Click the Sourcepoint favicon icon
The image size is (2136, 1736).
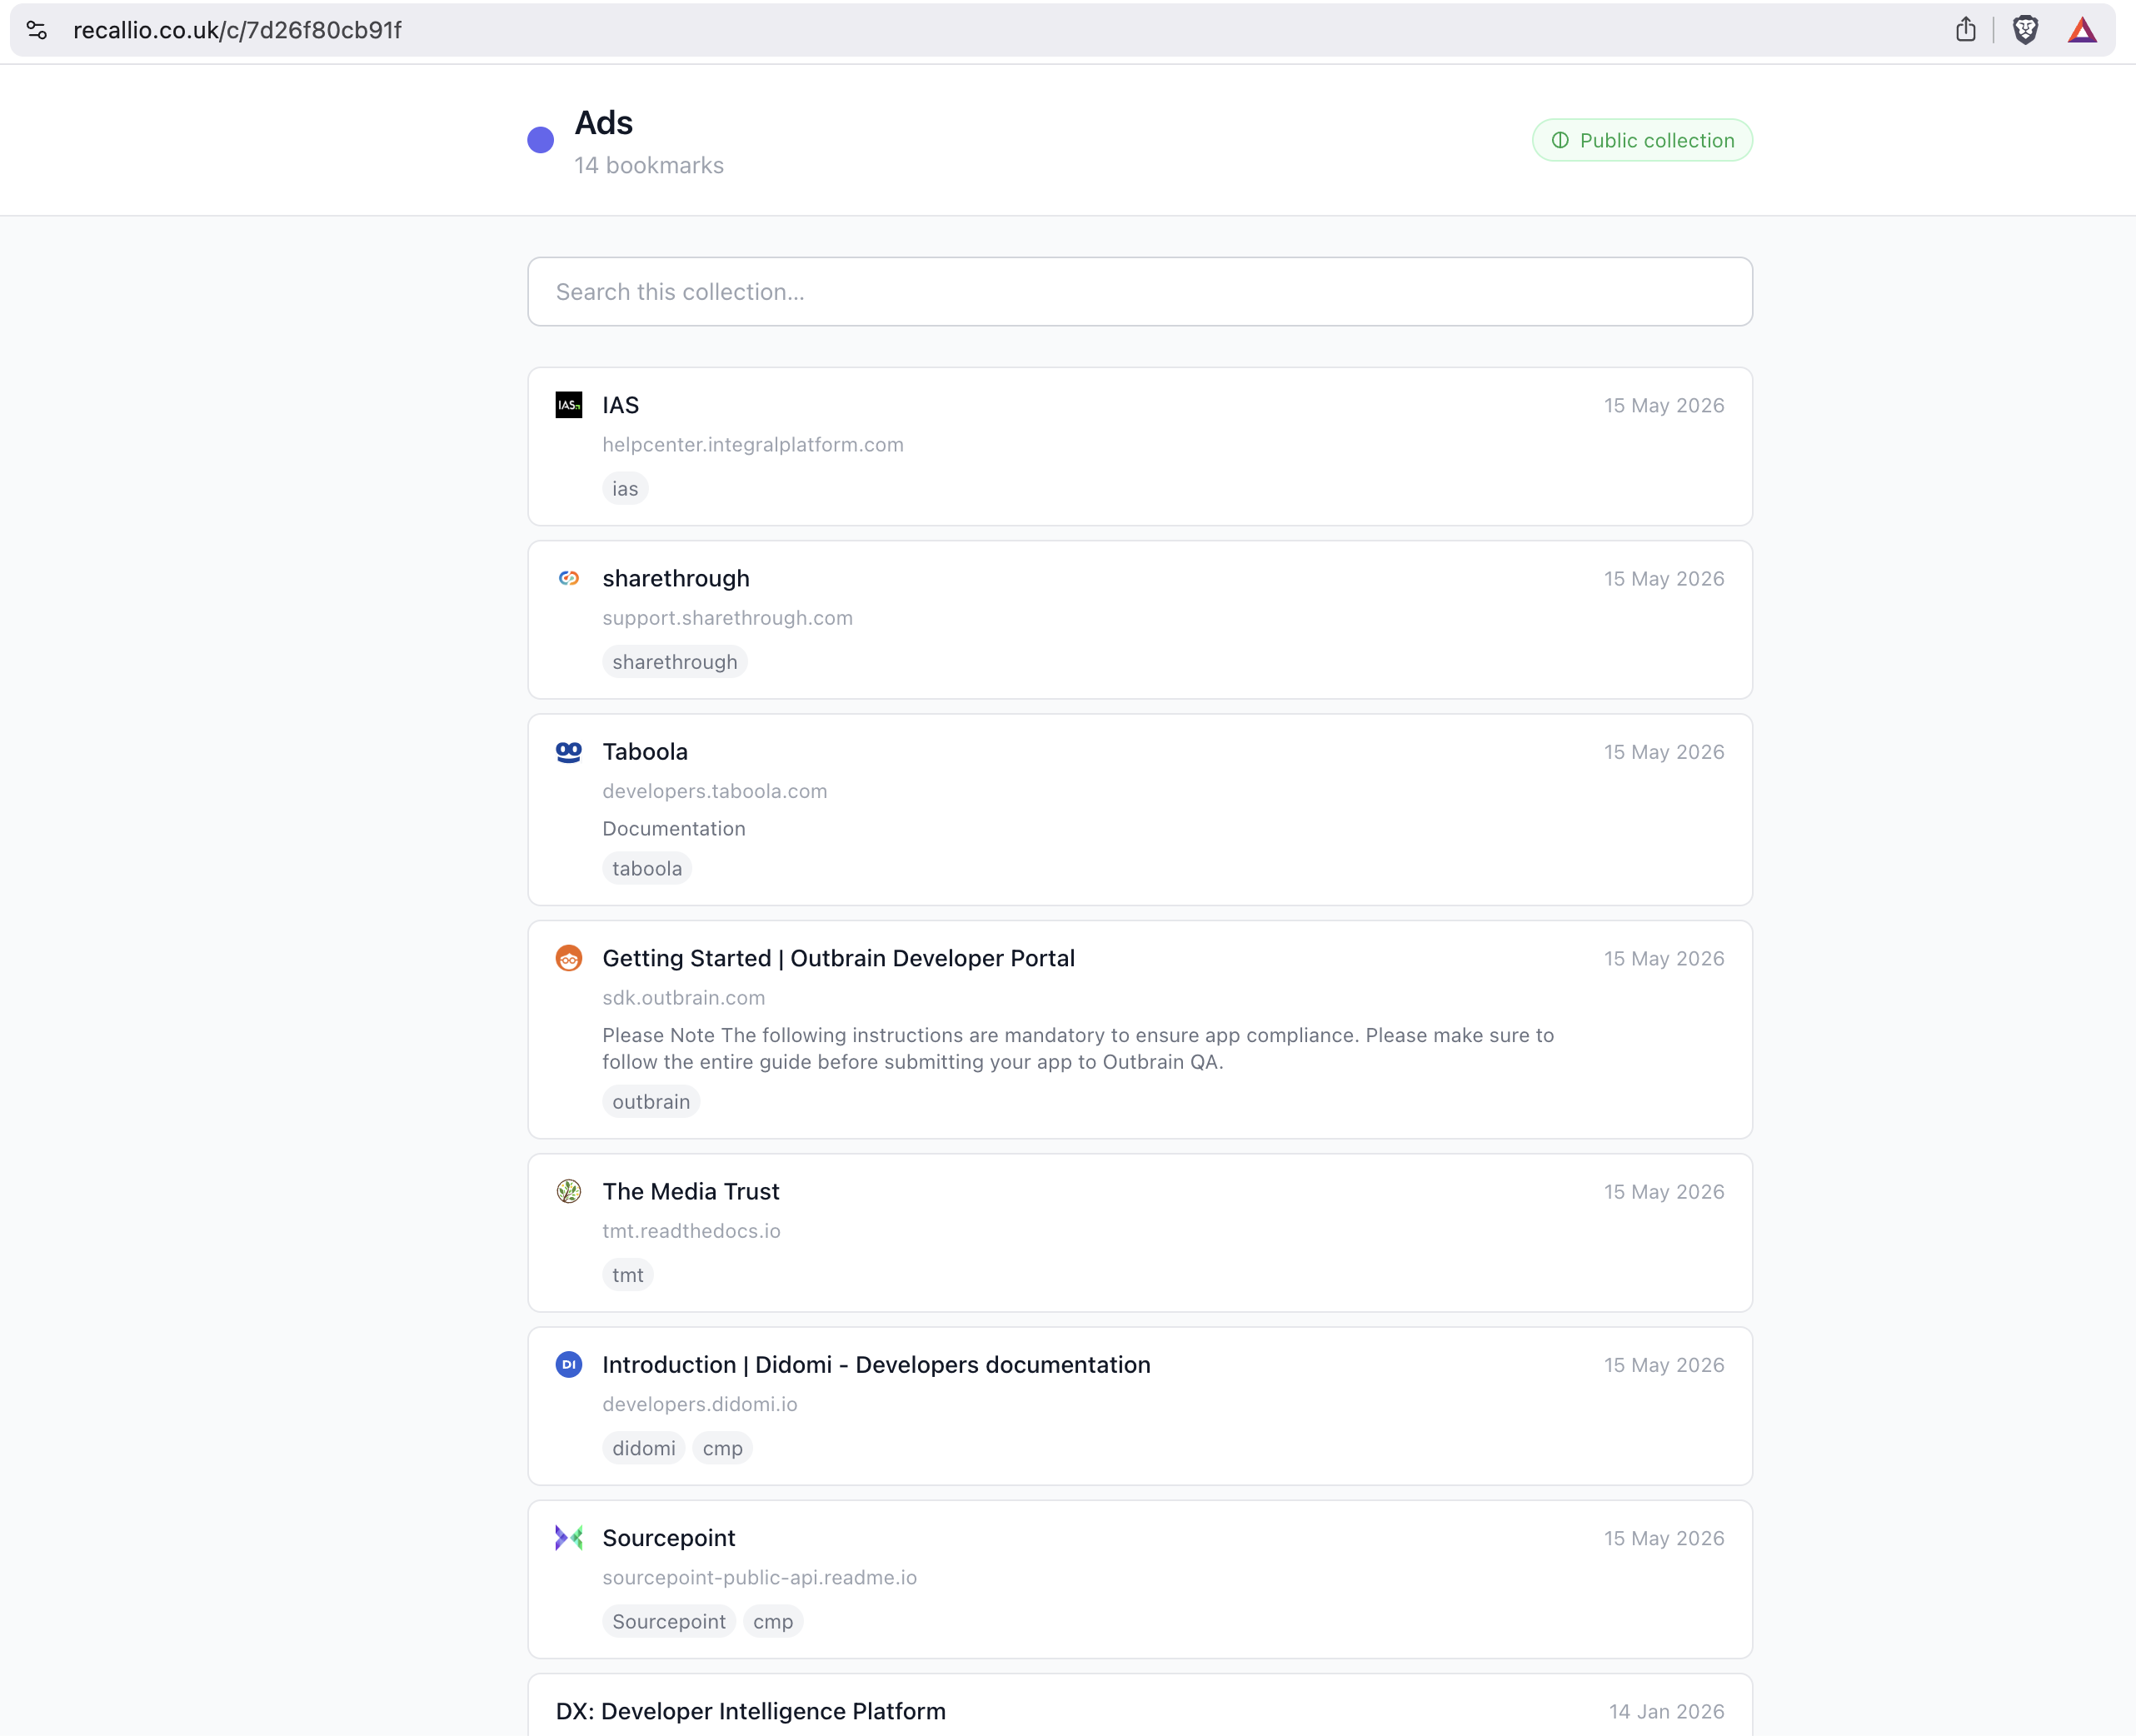pyautogui.click(x=569, y=1538)
